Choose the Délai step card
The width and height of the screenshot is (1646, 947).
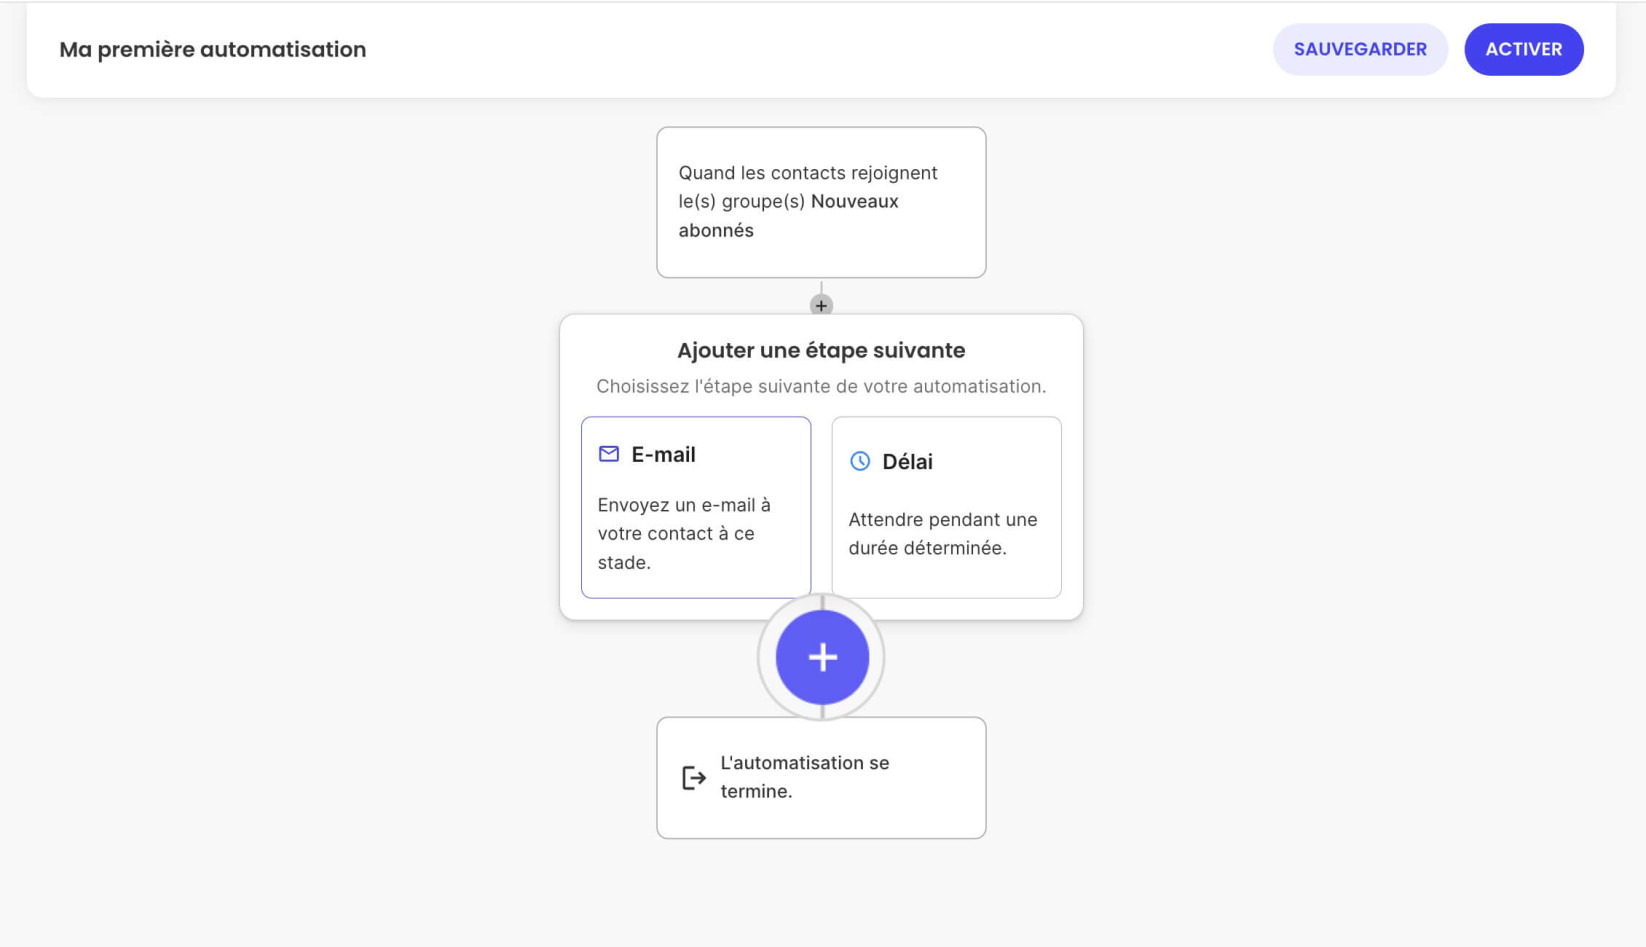pyautogui.click(x=946, y=507)
